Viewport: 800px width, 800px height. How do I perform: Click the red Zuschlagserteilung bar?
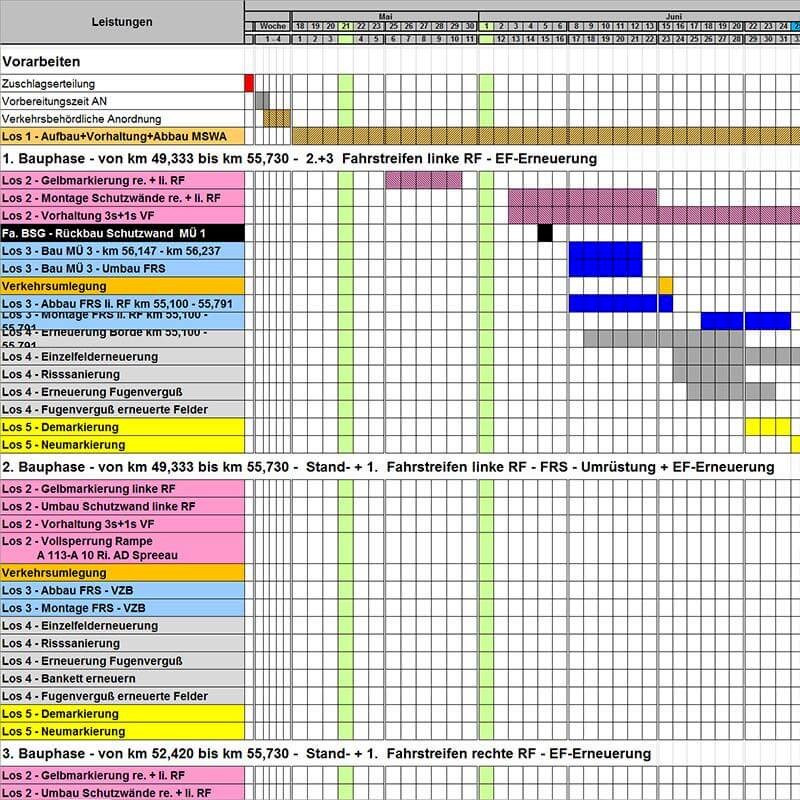(249, 83)
